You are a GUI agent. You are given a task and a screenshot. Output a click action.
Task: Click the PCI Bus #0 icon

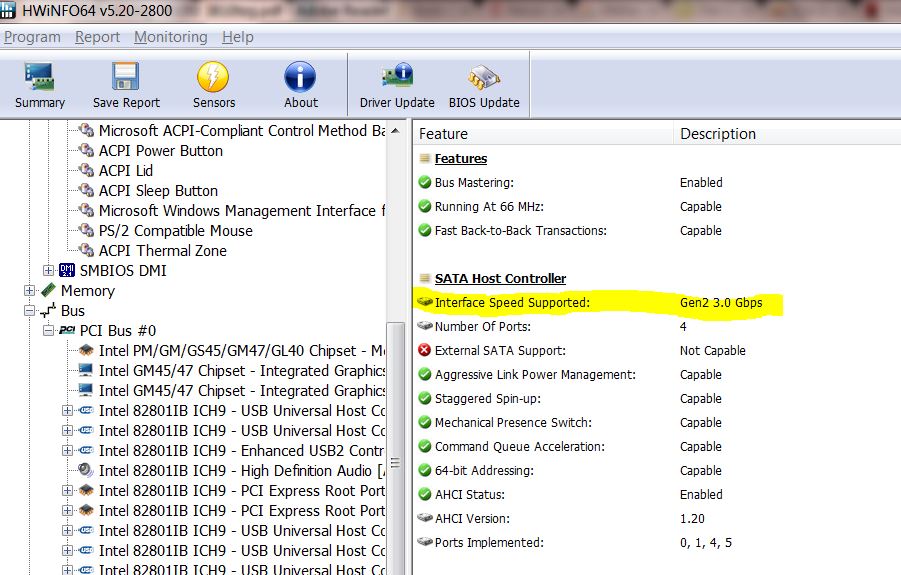click(67, 330)
